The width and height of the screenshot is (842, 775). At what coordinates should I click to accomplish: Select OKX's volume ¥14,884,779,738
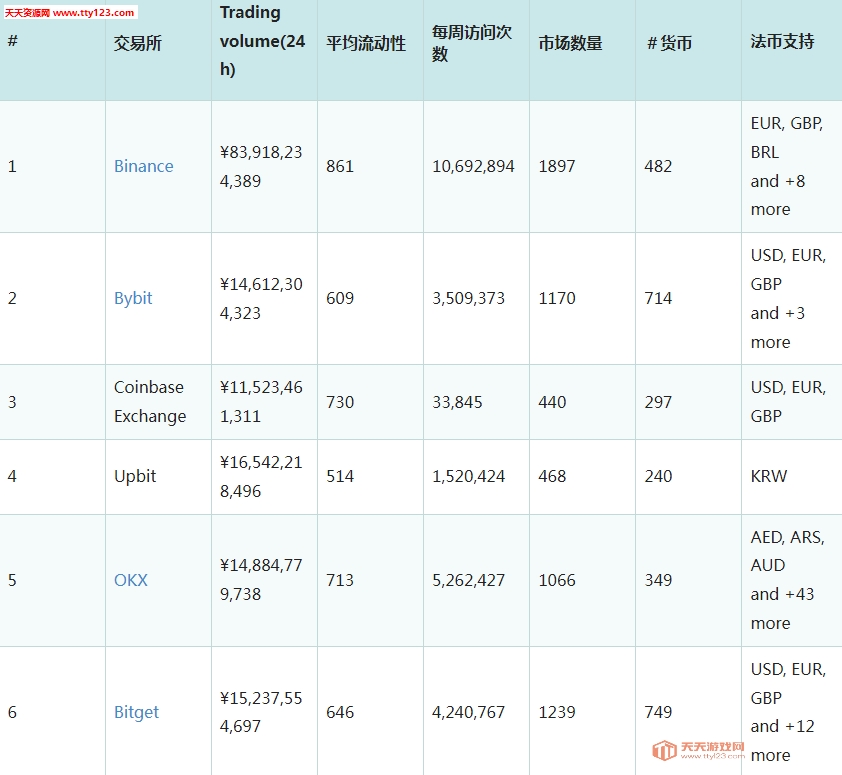(x=261, y=580)
